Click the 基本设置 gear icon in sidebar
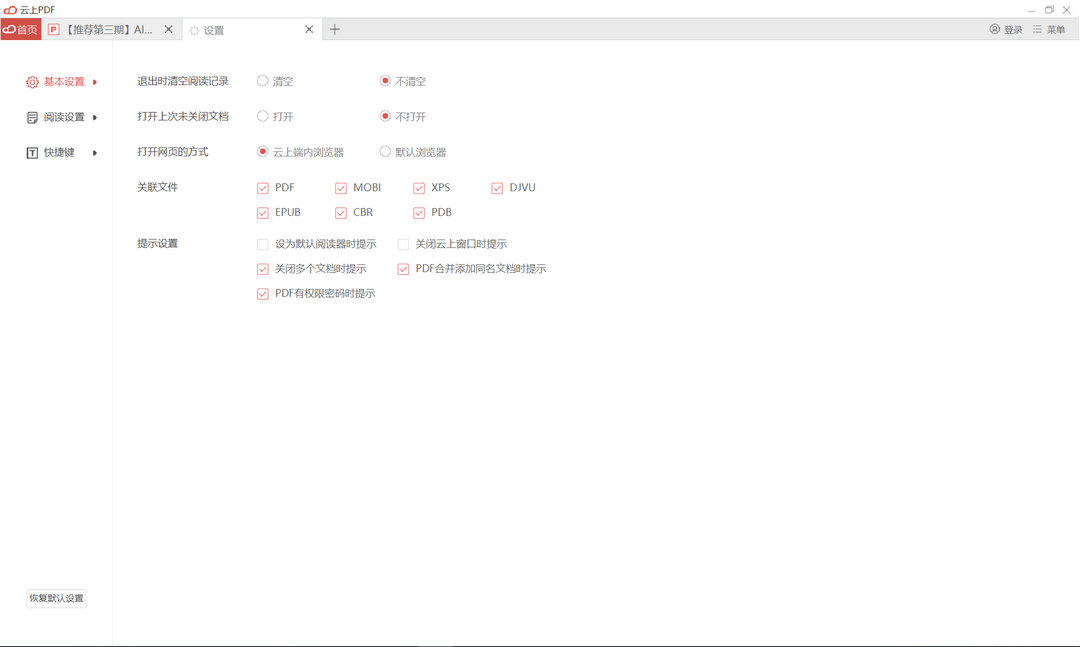 31,81
